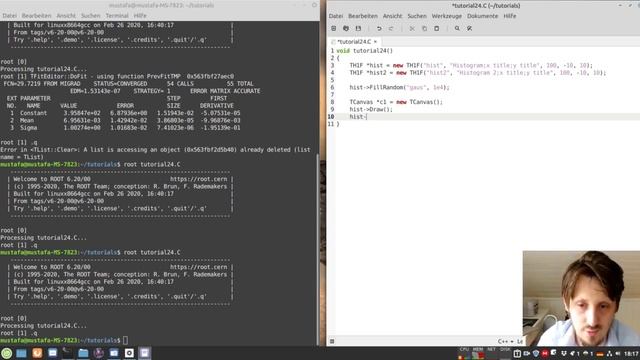Open the Dokumente menu
Image resolution: width=640 pixels, height=360 pixels.
[482, 16]
